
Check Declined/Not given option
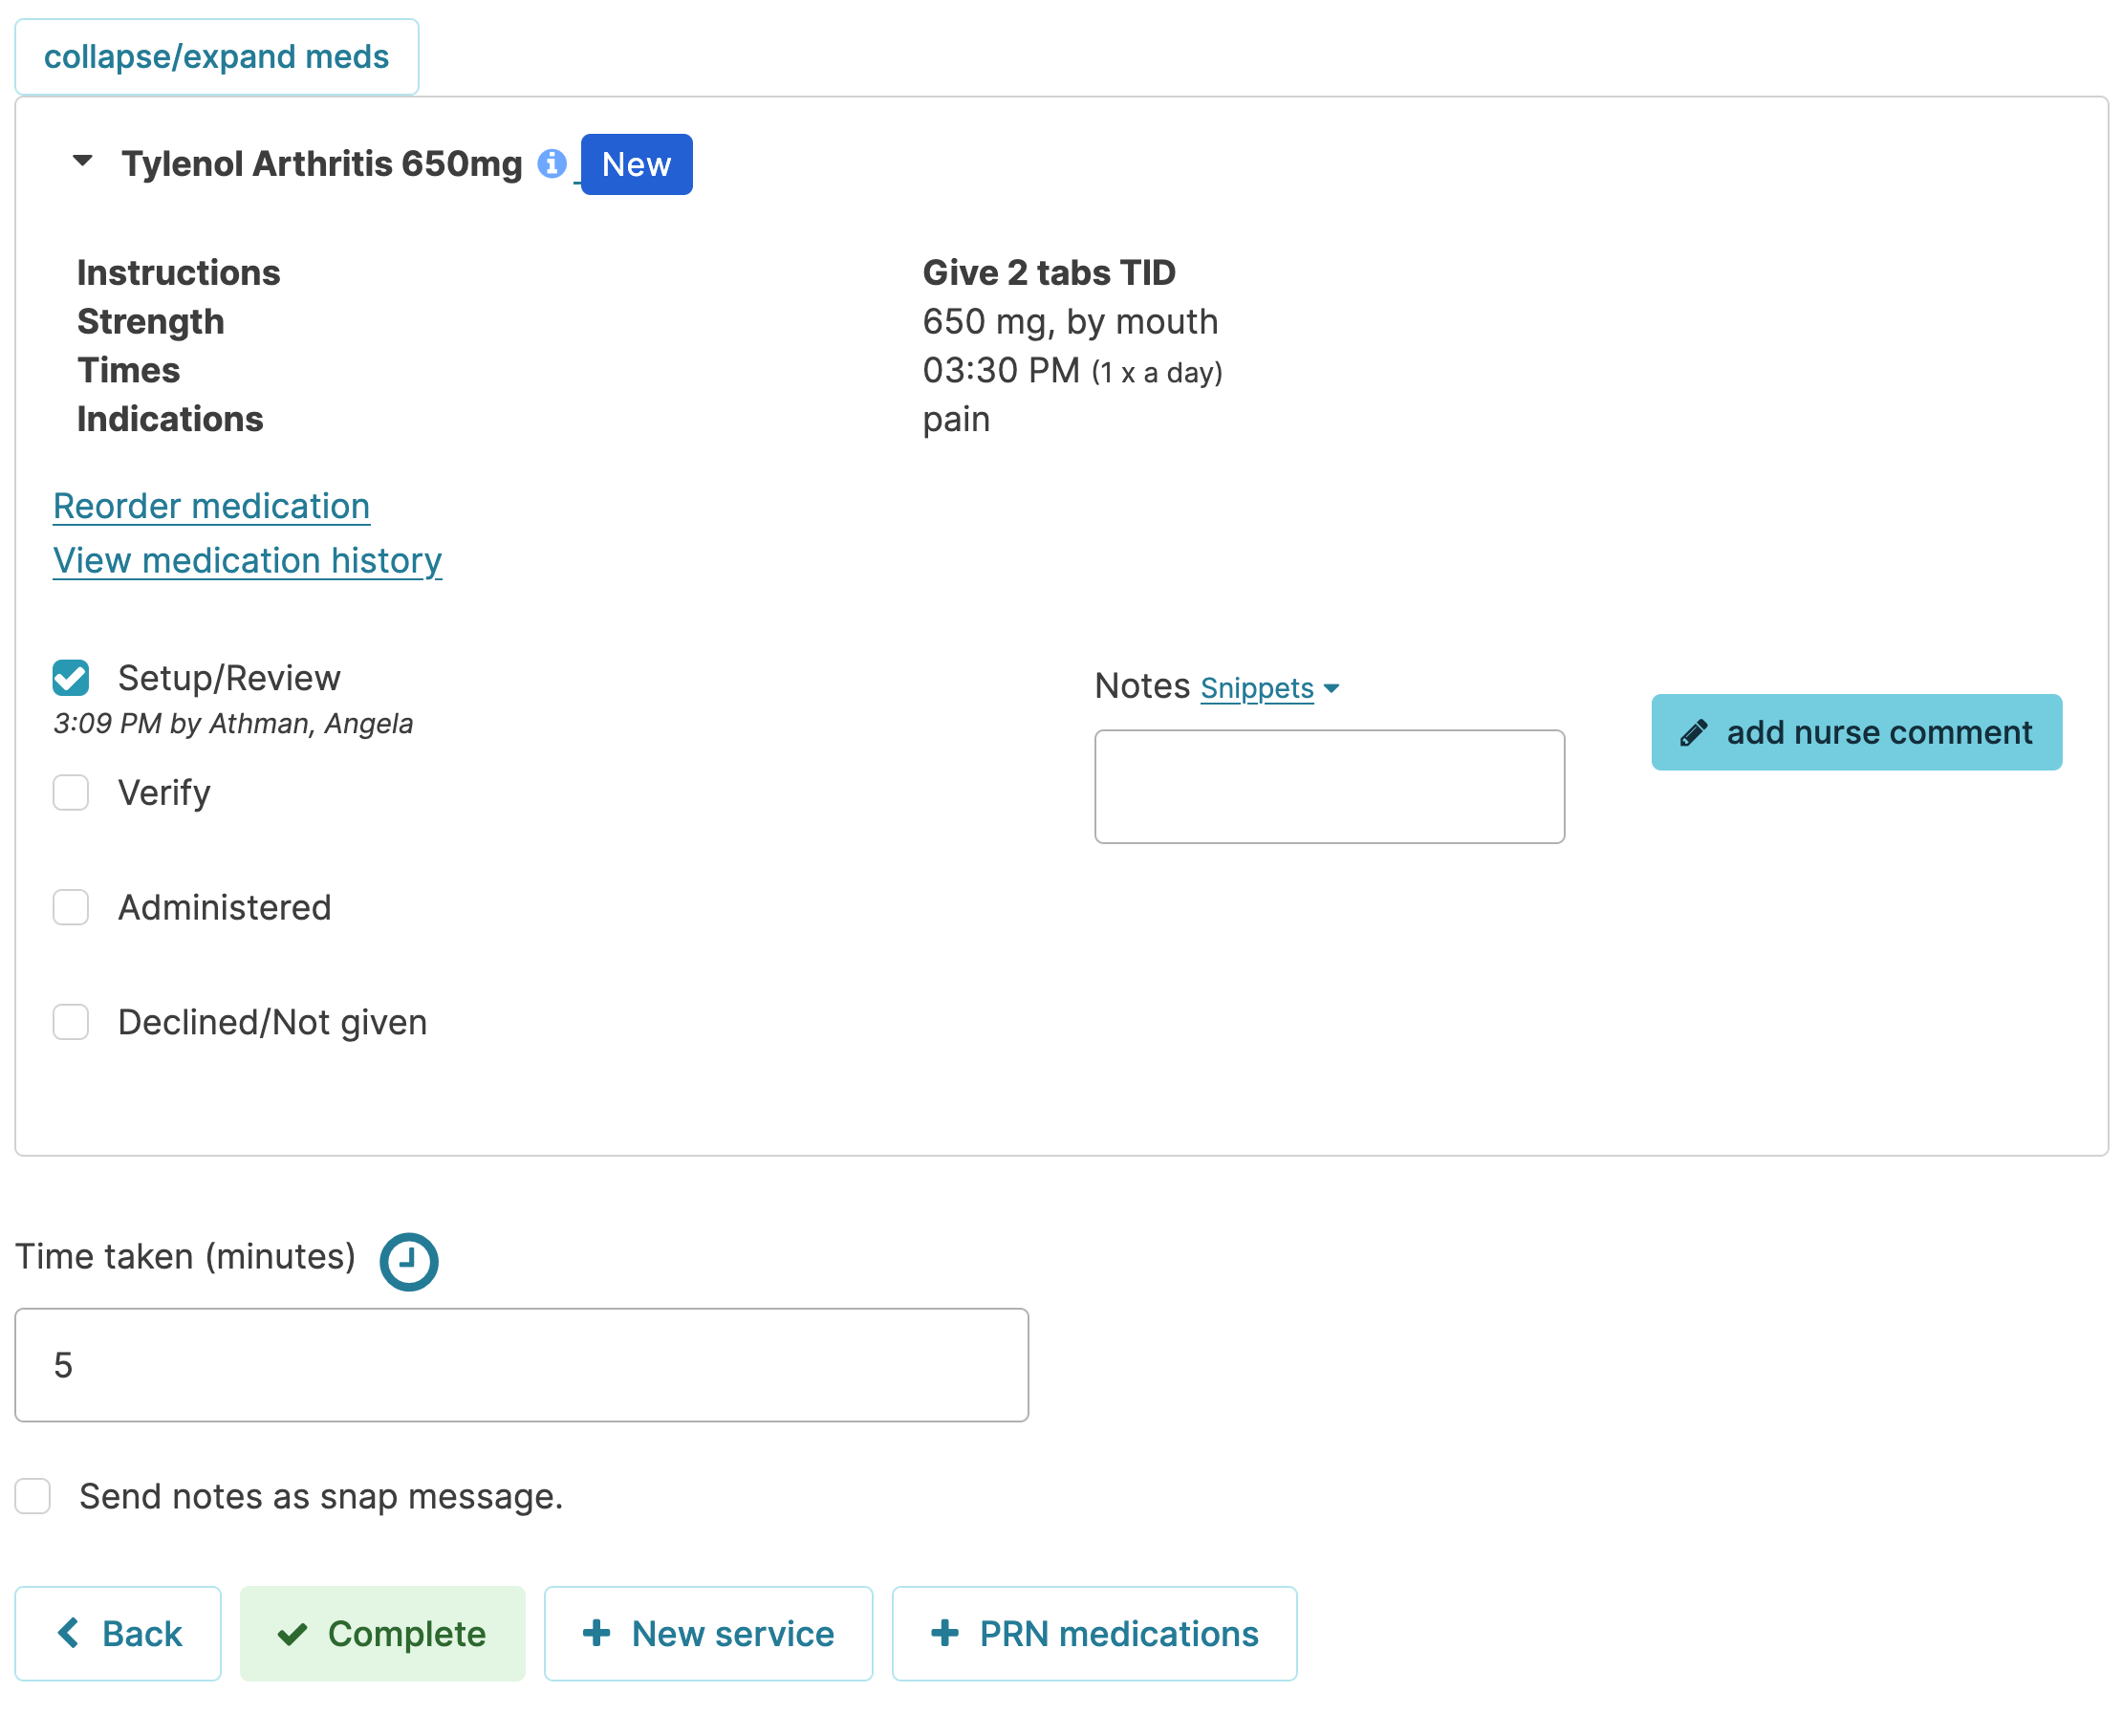(x=71, y=1022)
